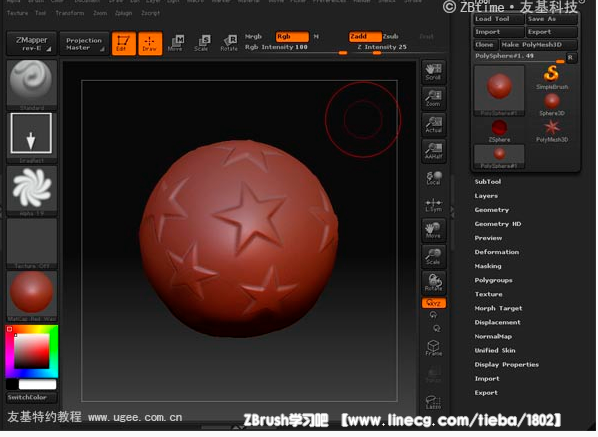This screenshot has width=598, height=437.
Task: Pick a hue in the color picker square
Action: [x=32, y=351]
